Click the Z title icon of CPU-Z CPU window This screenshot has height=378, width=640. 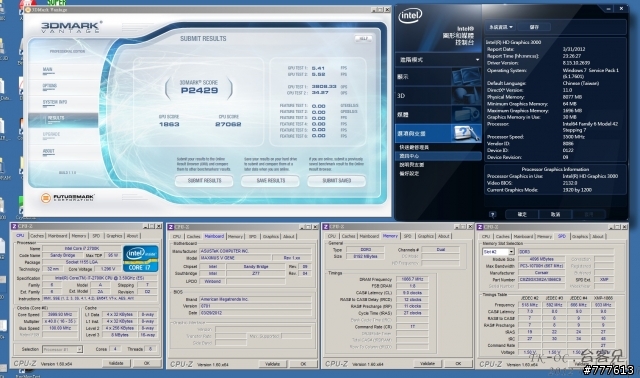tap(14, 226)
